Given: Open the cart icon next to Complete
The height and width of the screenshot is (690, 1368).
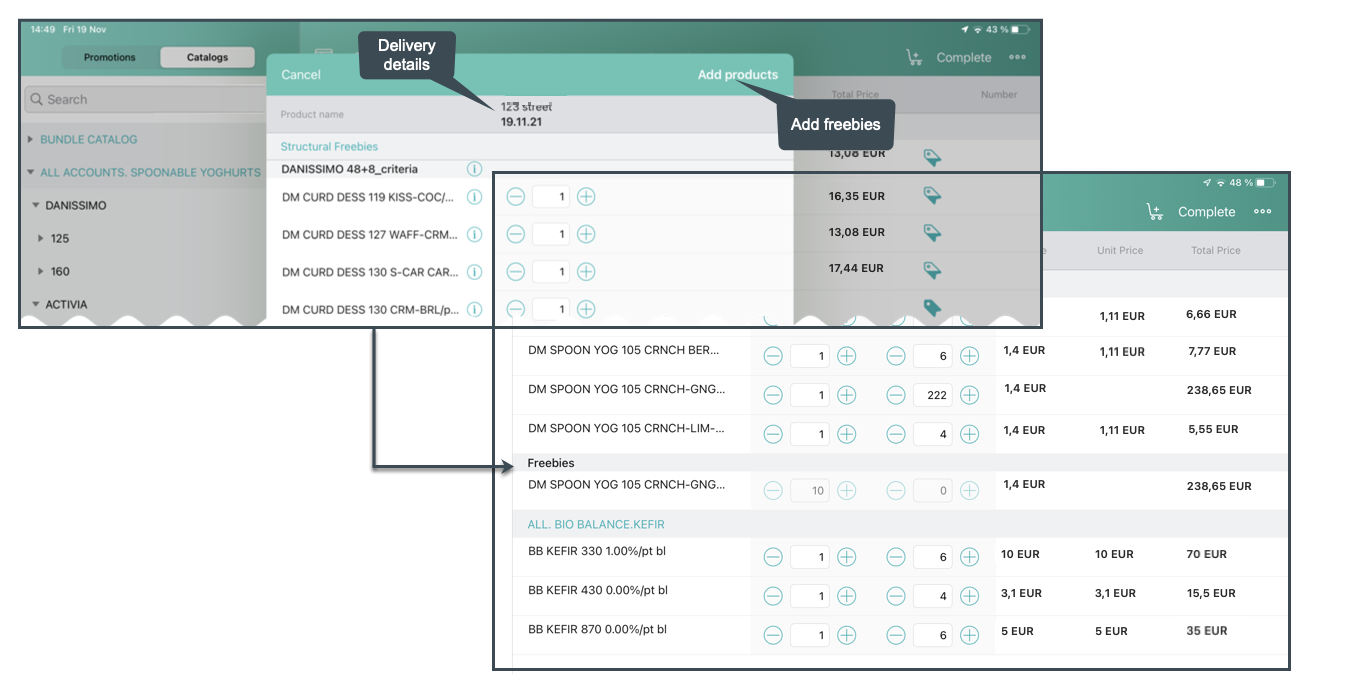Looking at the screenshot, I should click(x=913, y=57).
